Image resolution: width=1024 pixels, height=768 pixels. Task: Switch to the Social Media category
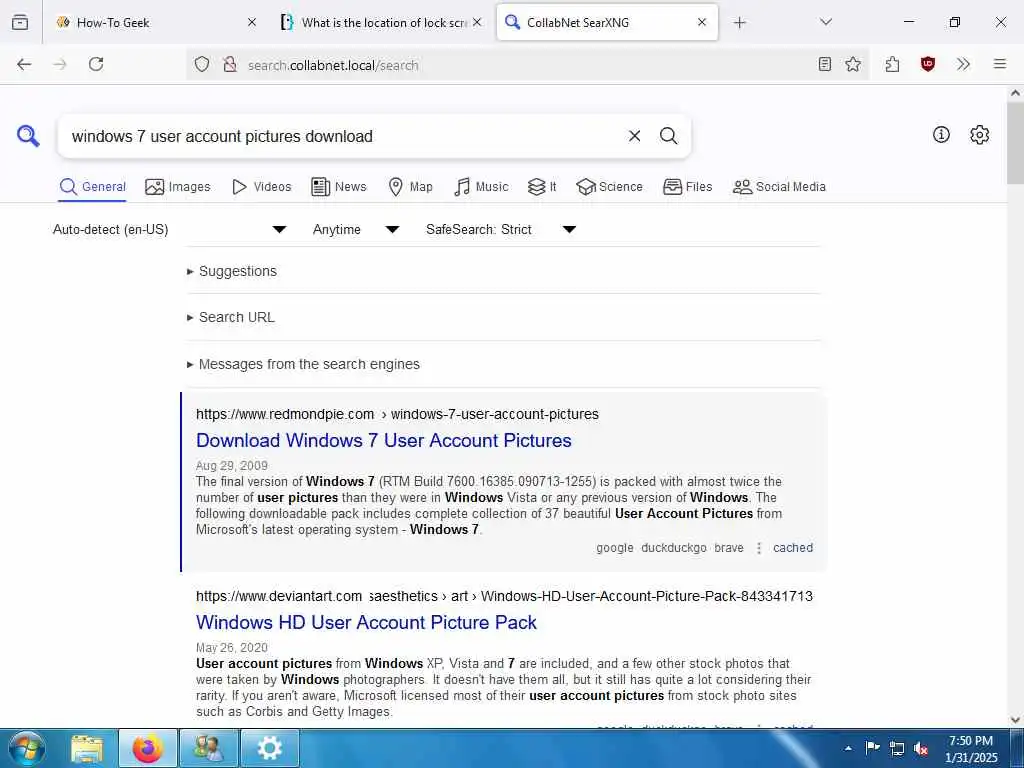point(779,187)
